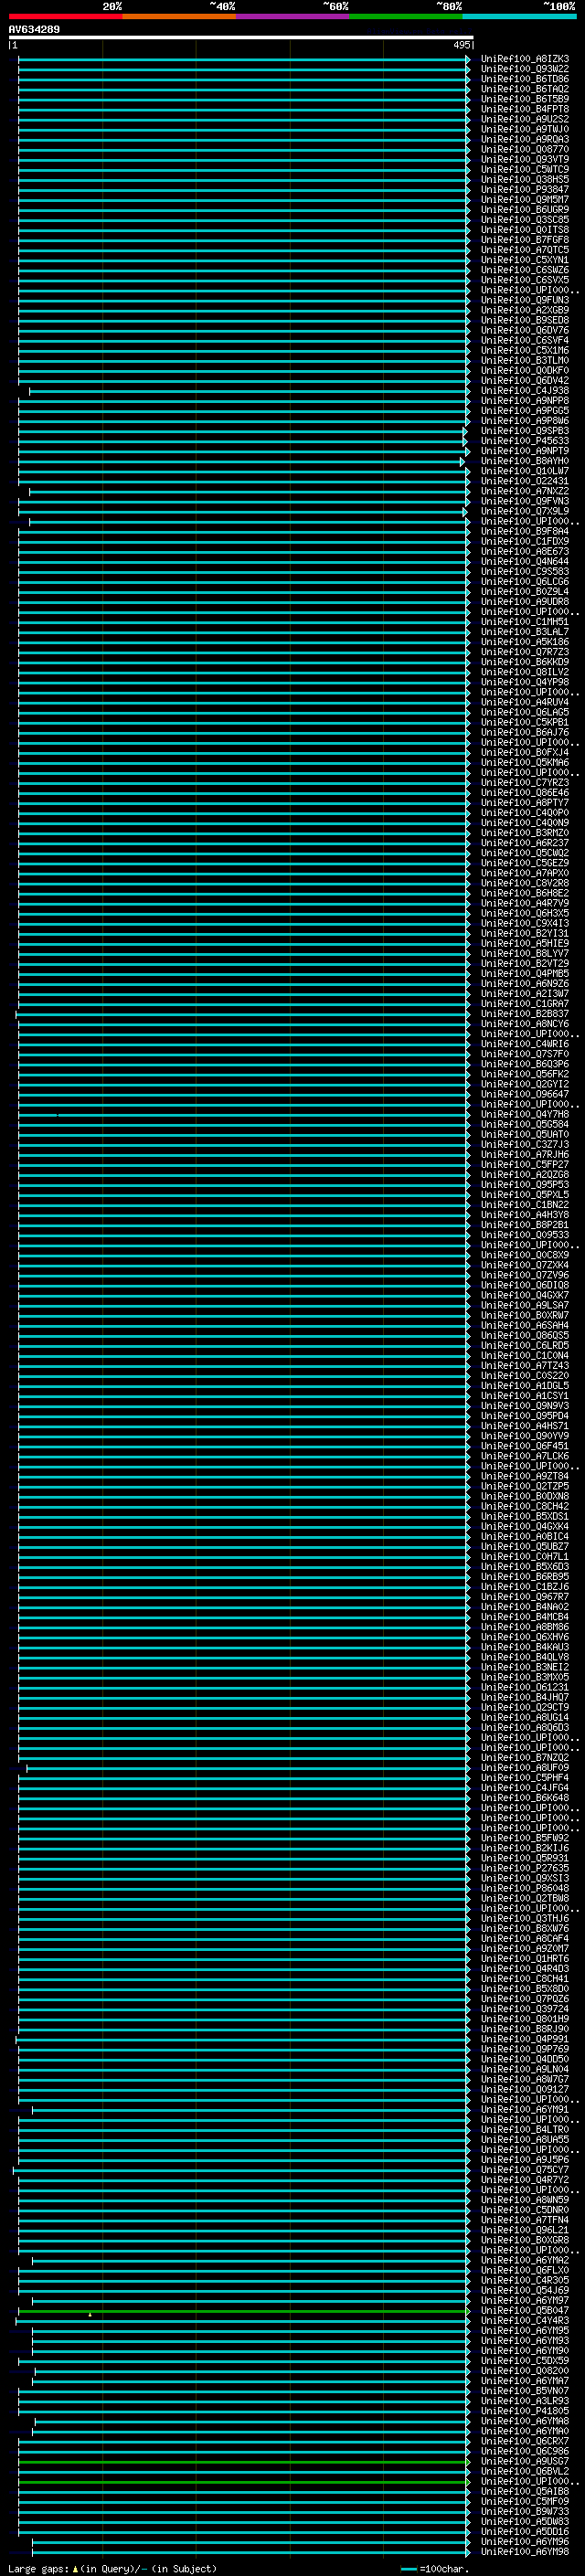Select UniRef100_C4Y4R3 label
This screenshot has height=2576, width=585.
(x=525, y=2321)
